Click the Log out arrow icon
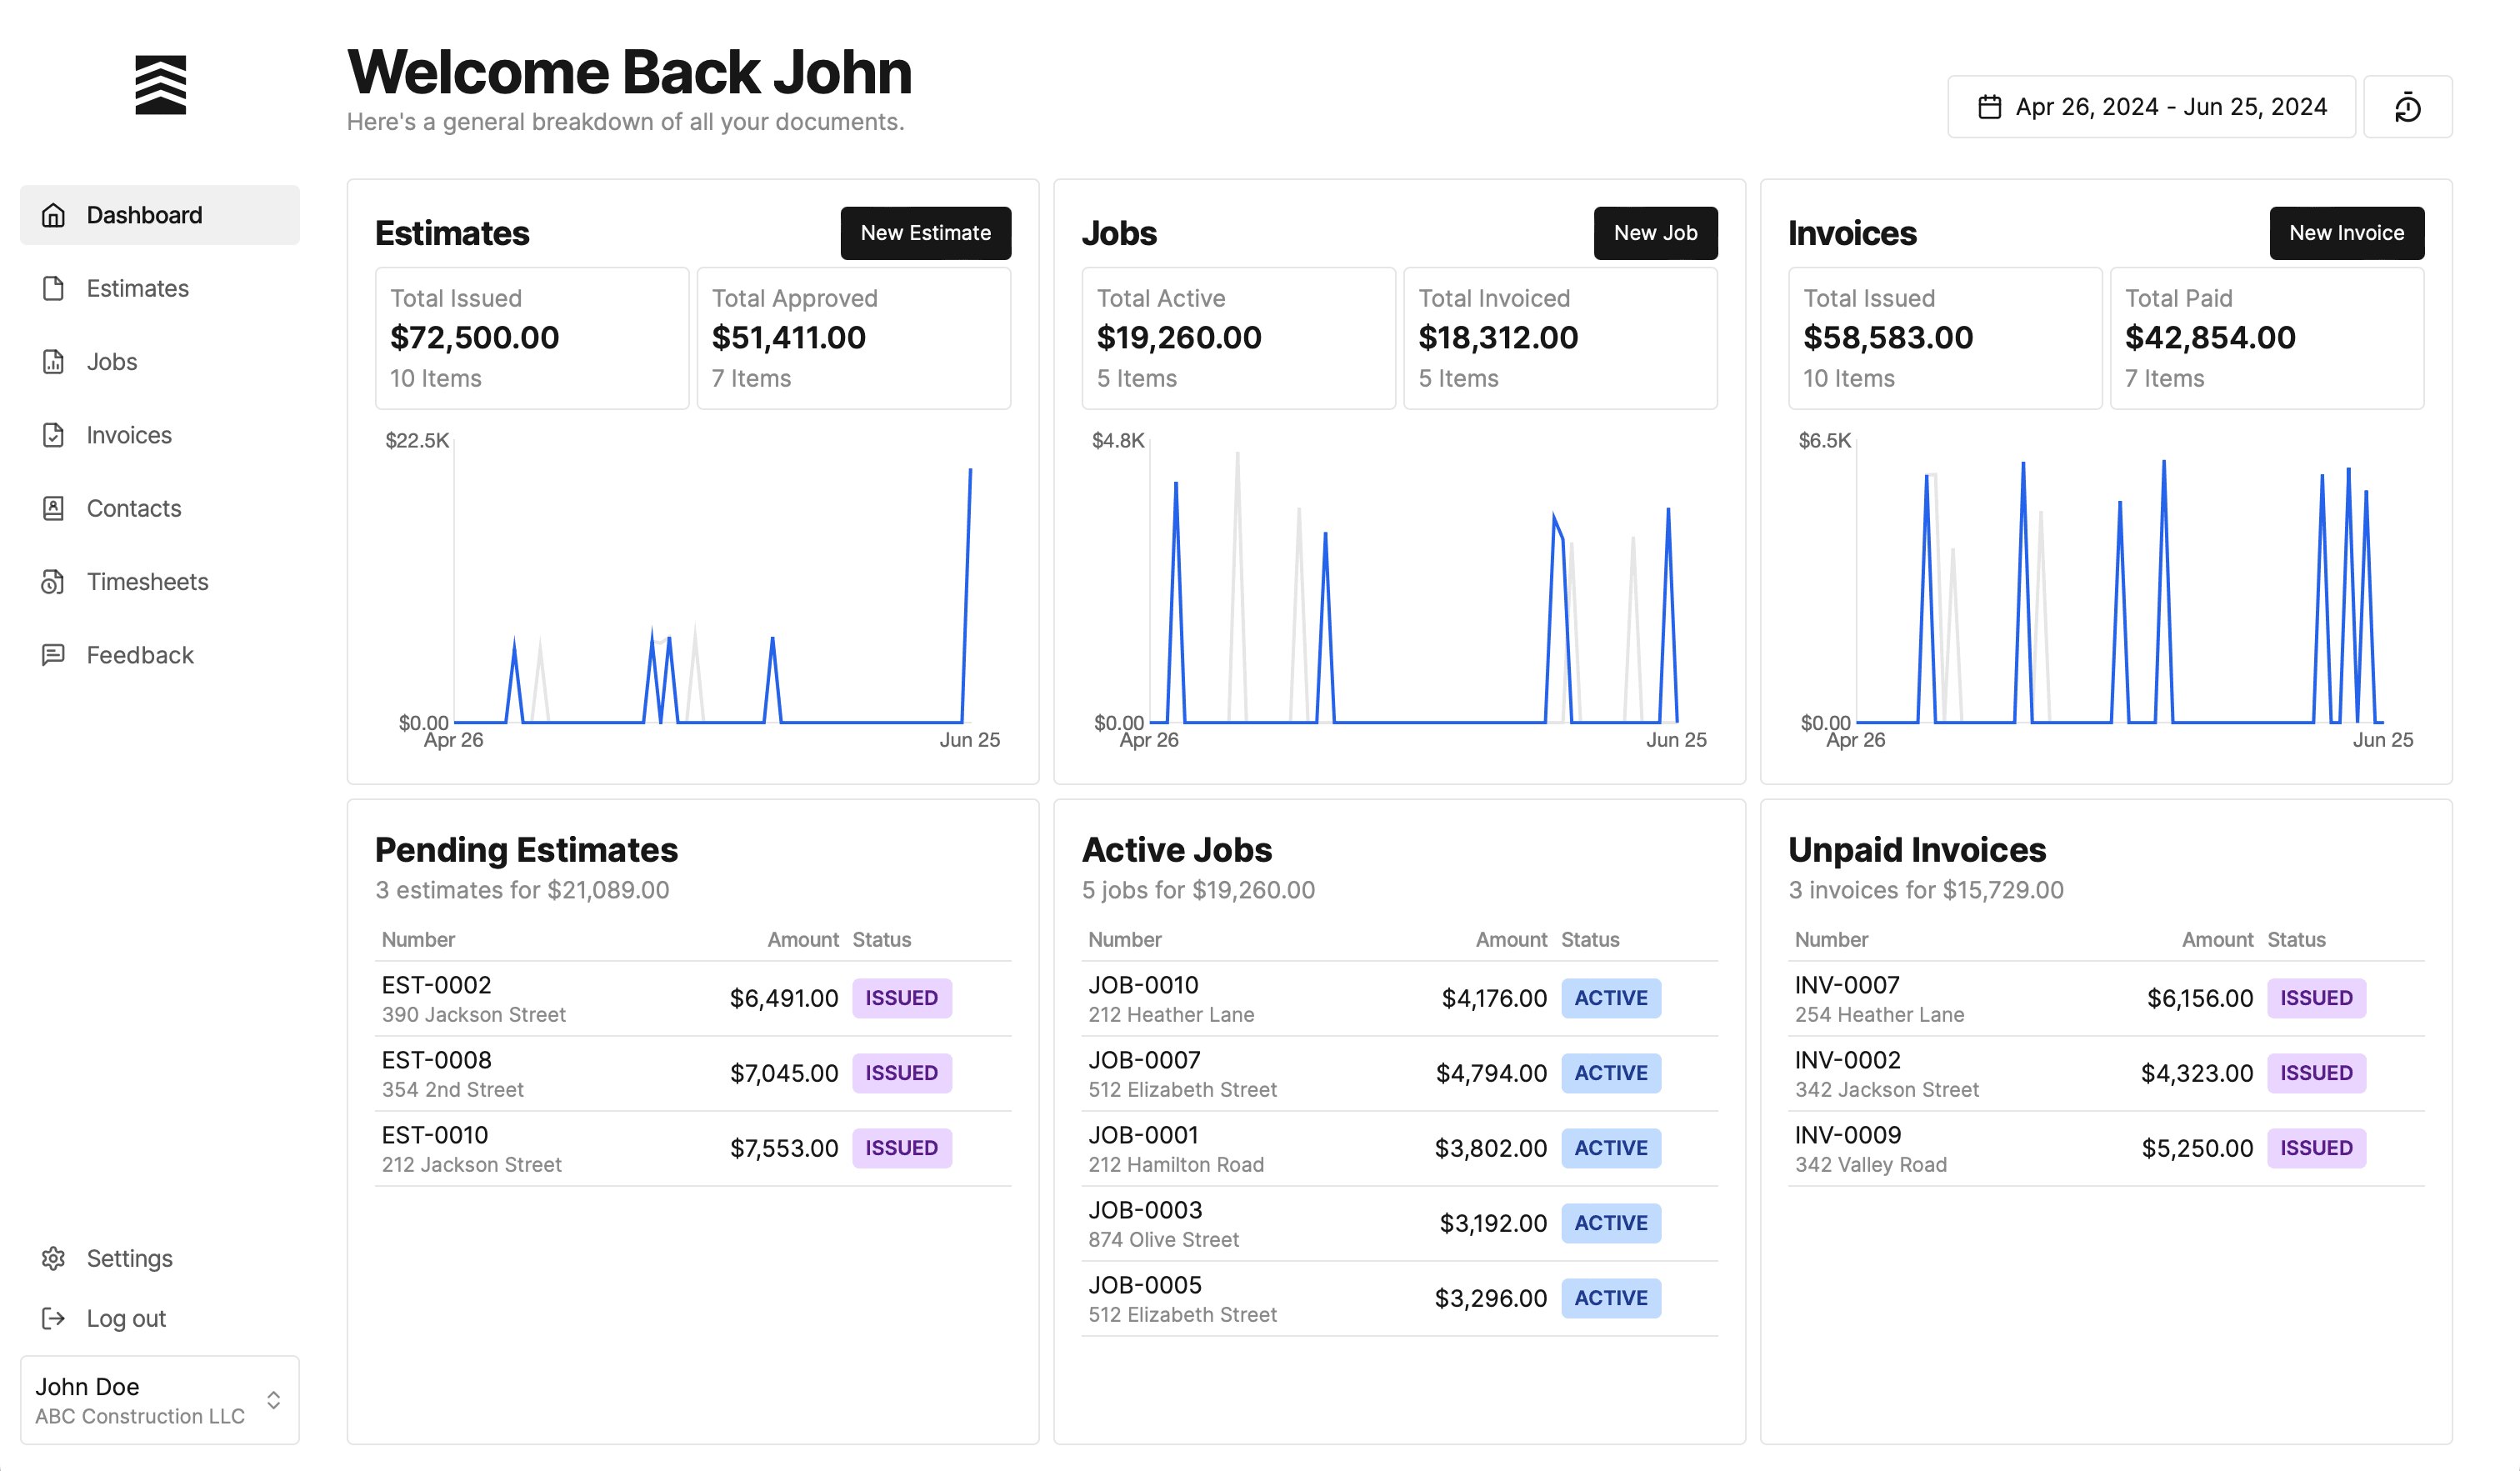 click(x=53, y=1318)
